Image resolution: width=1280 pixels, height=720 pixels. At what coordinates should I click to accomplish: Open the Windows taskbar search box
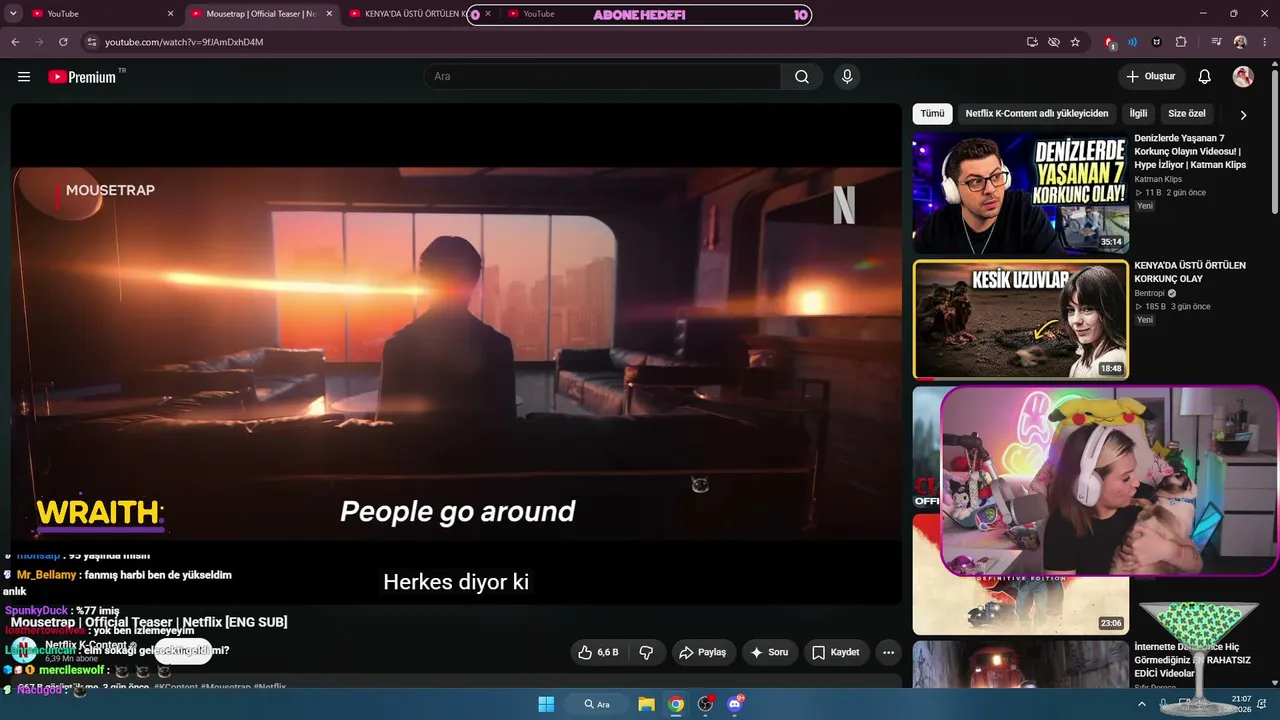pos(597,704)
